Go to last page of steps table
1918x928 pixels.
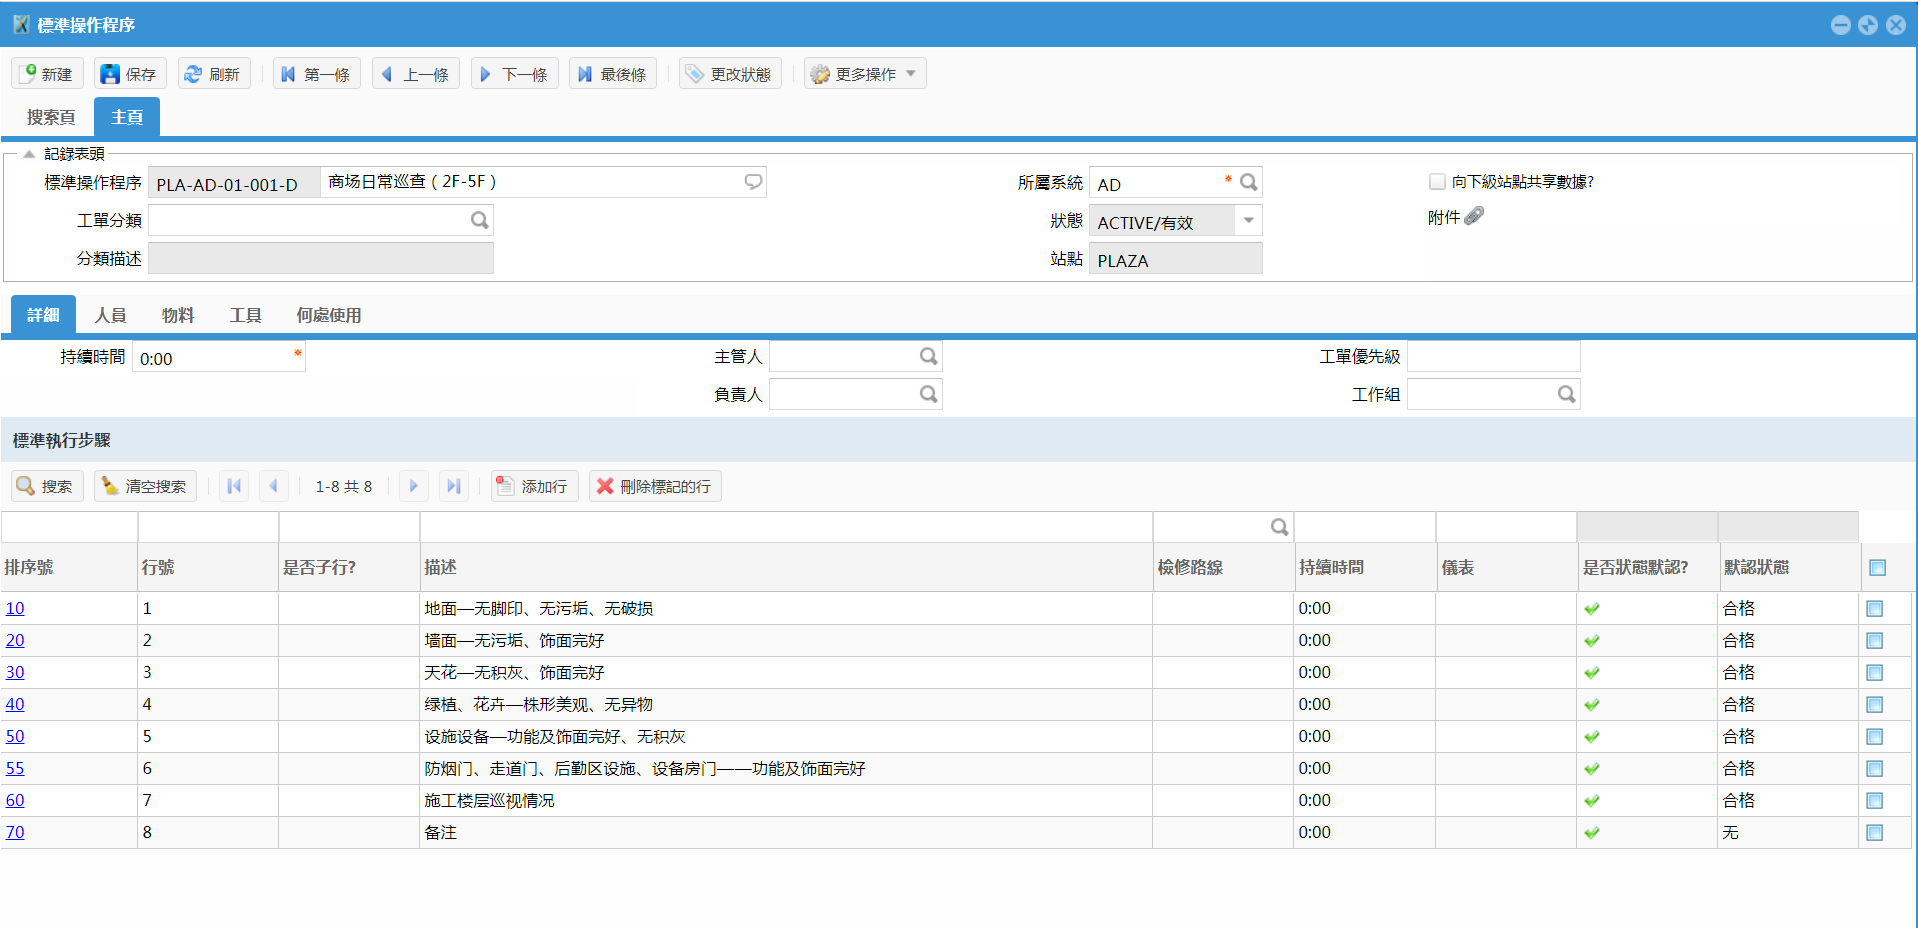(x=453, y=486)
